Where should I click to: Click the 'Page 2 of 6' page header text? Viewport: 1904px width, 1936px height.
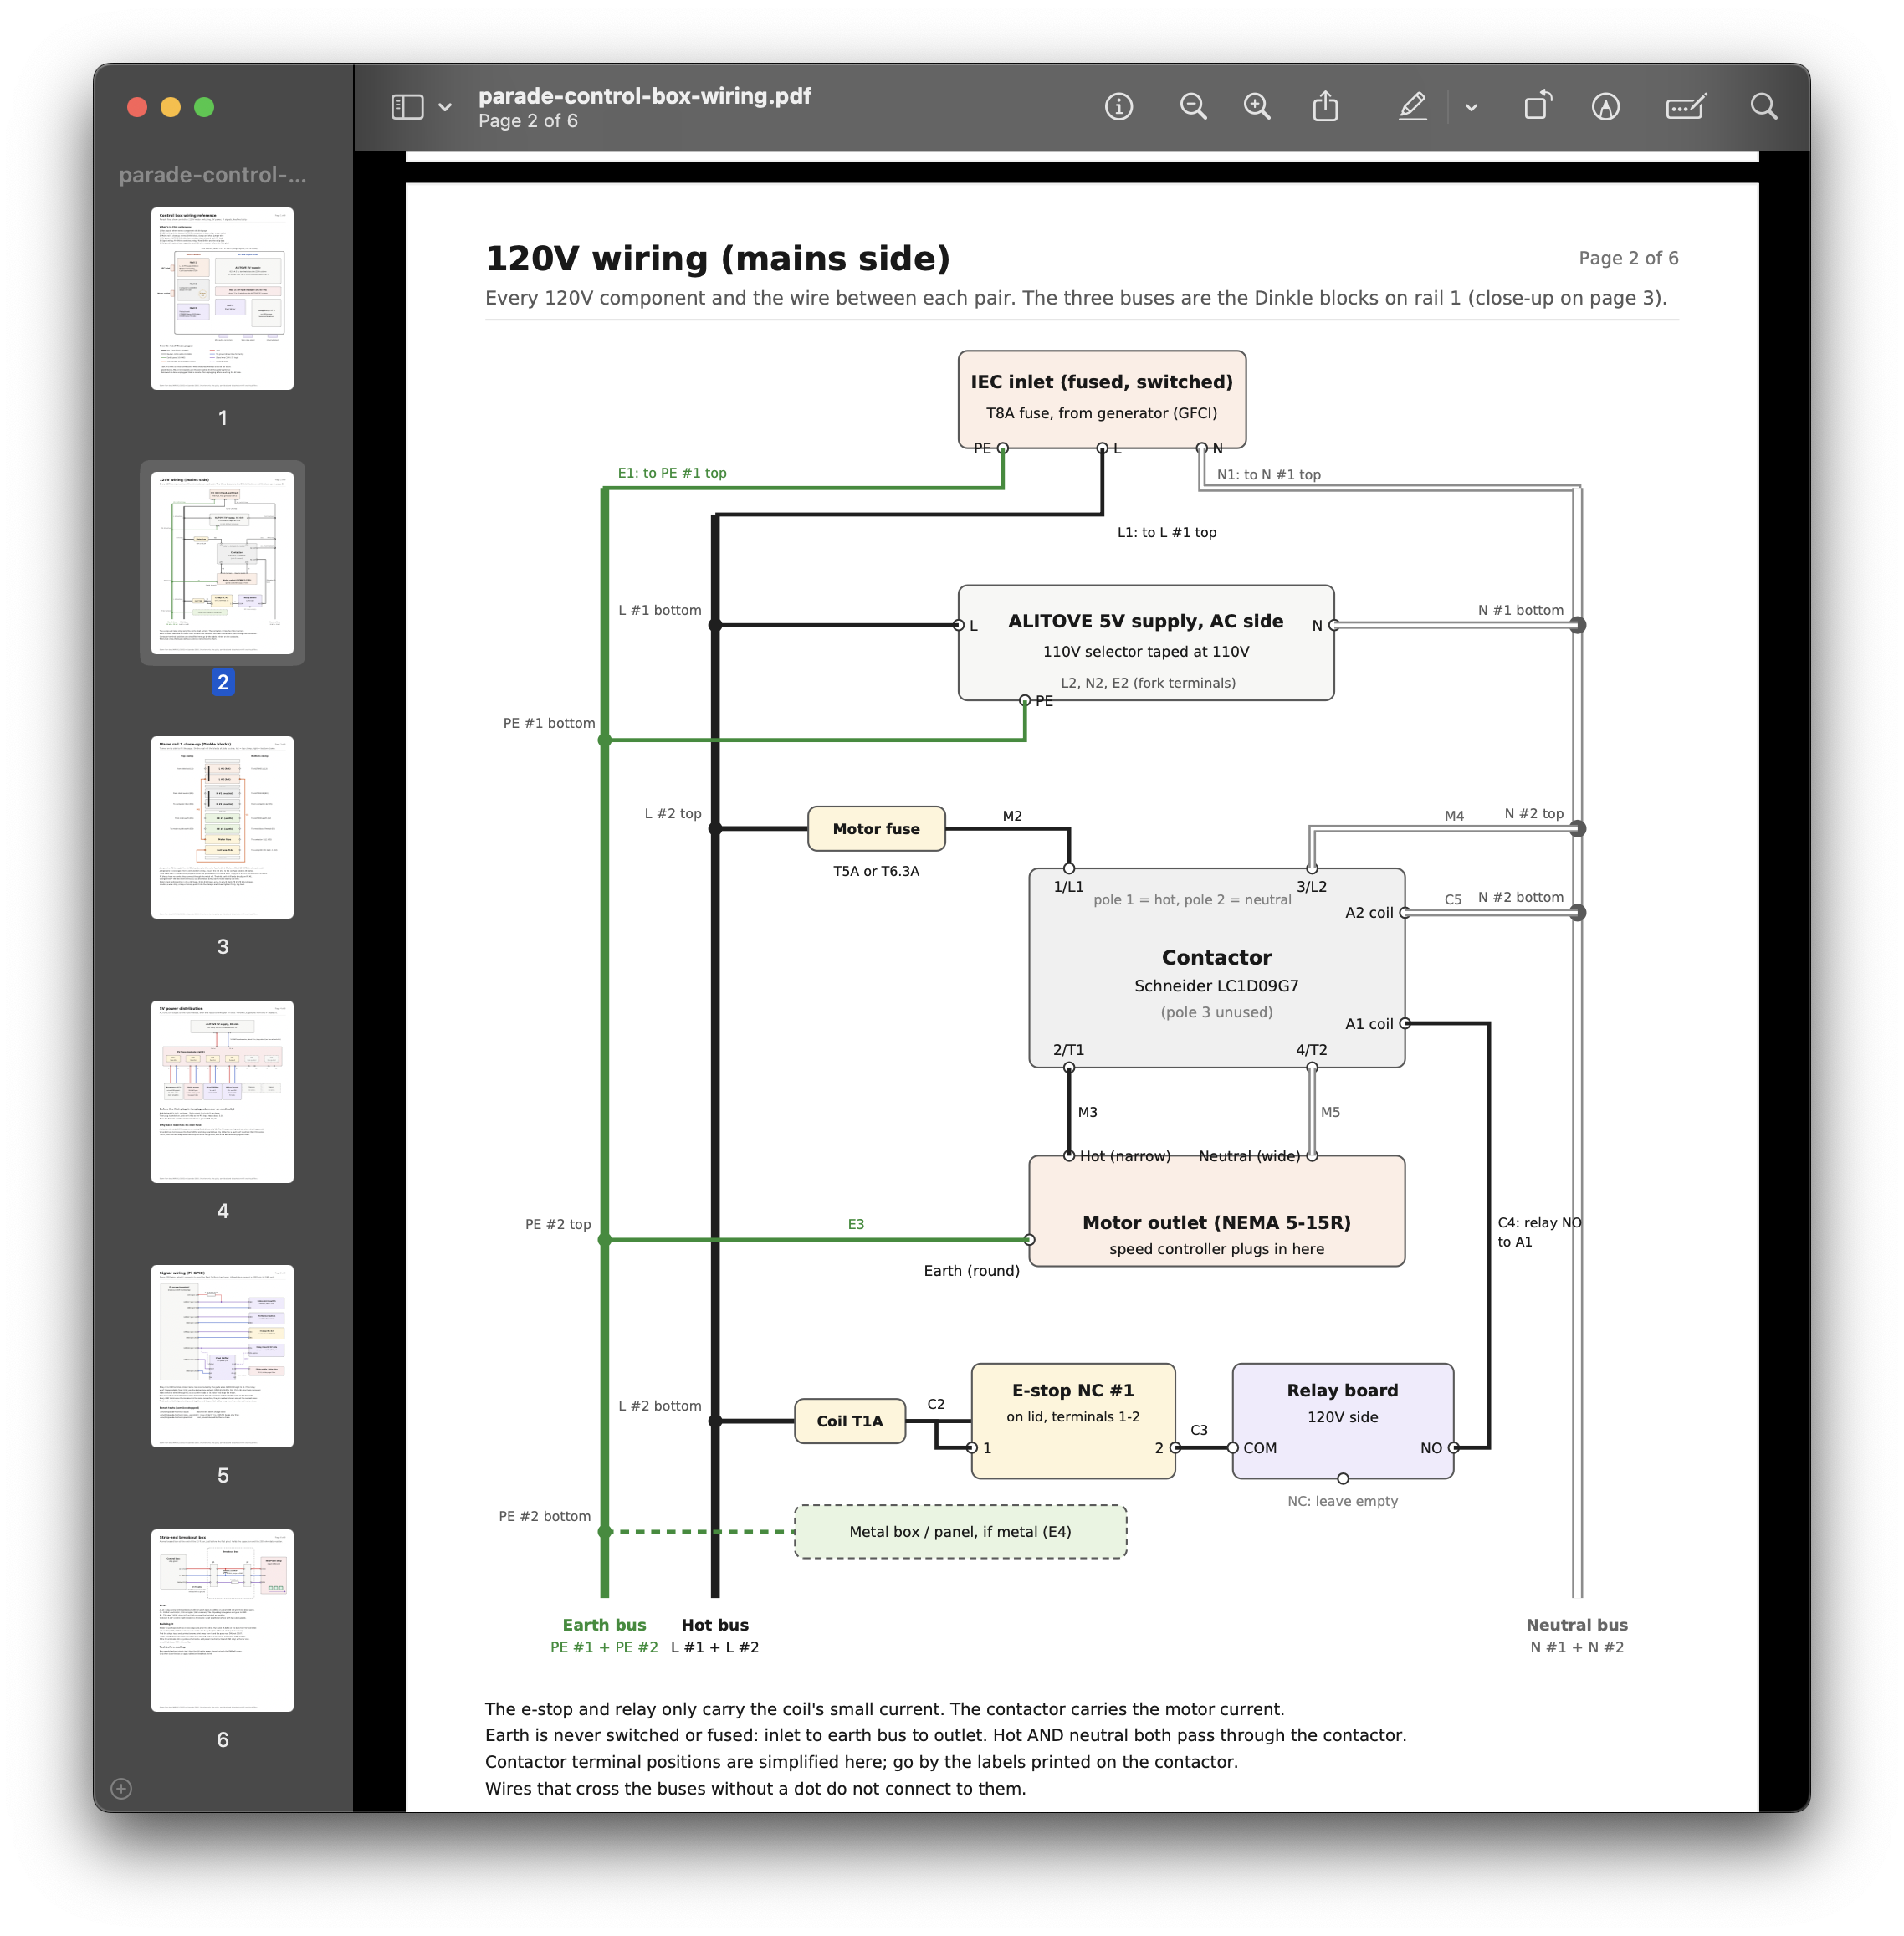(x=1628, y=258)
